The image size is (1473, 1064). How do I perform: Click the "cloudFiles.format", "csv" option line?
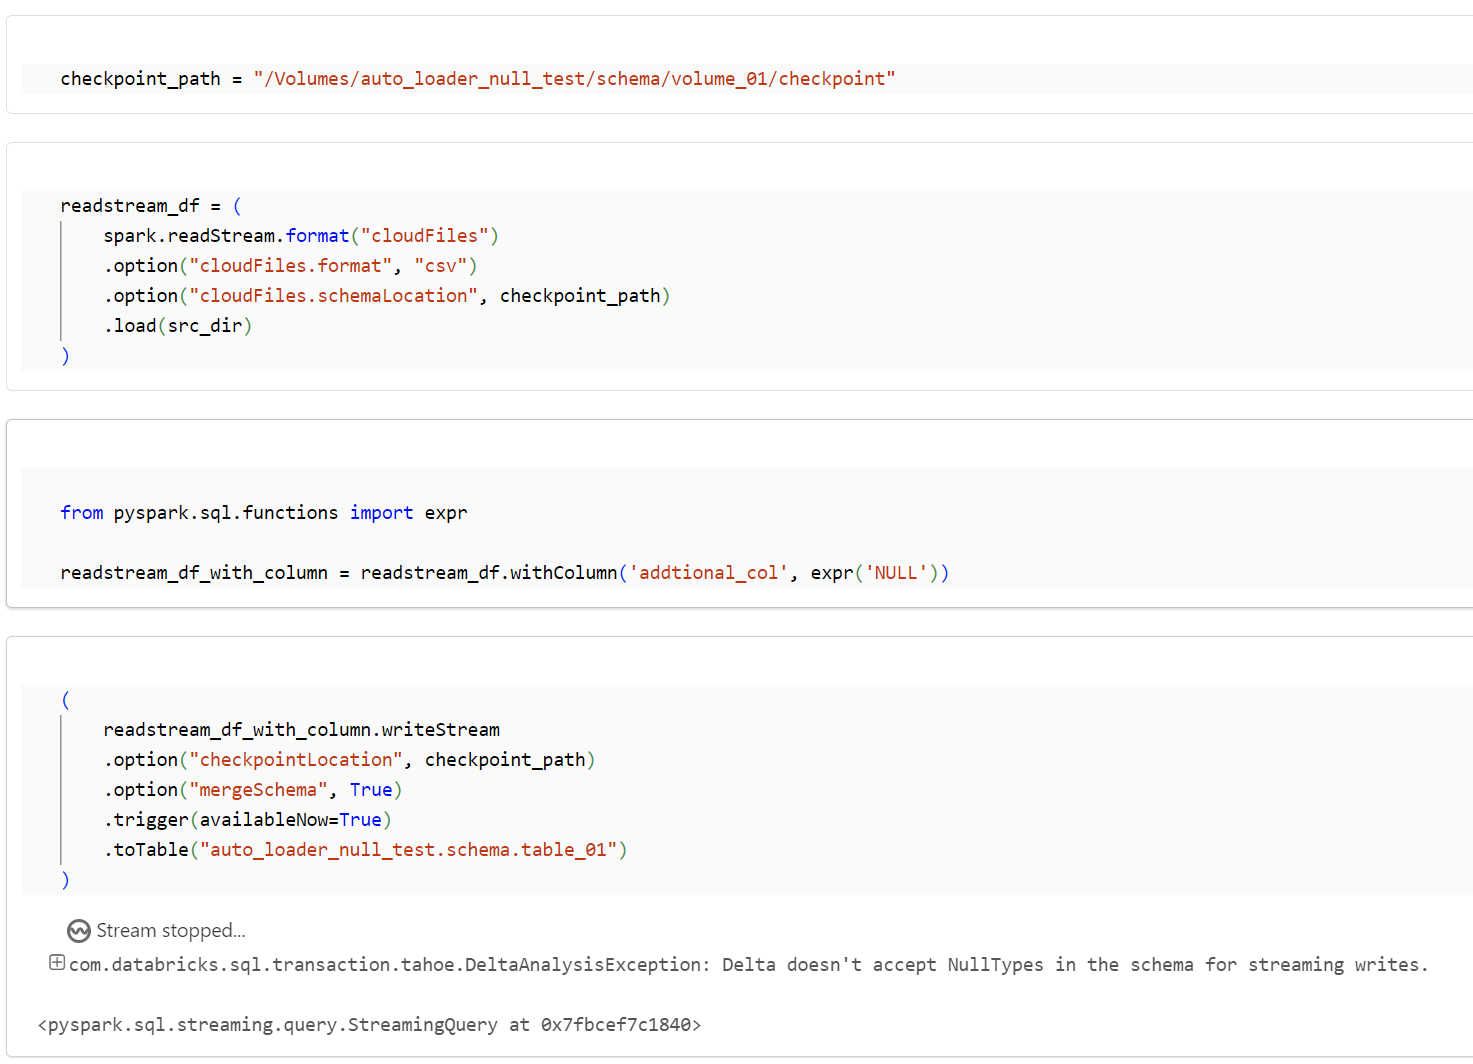[291, 266]
